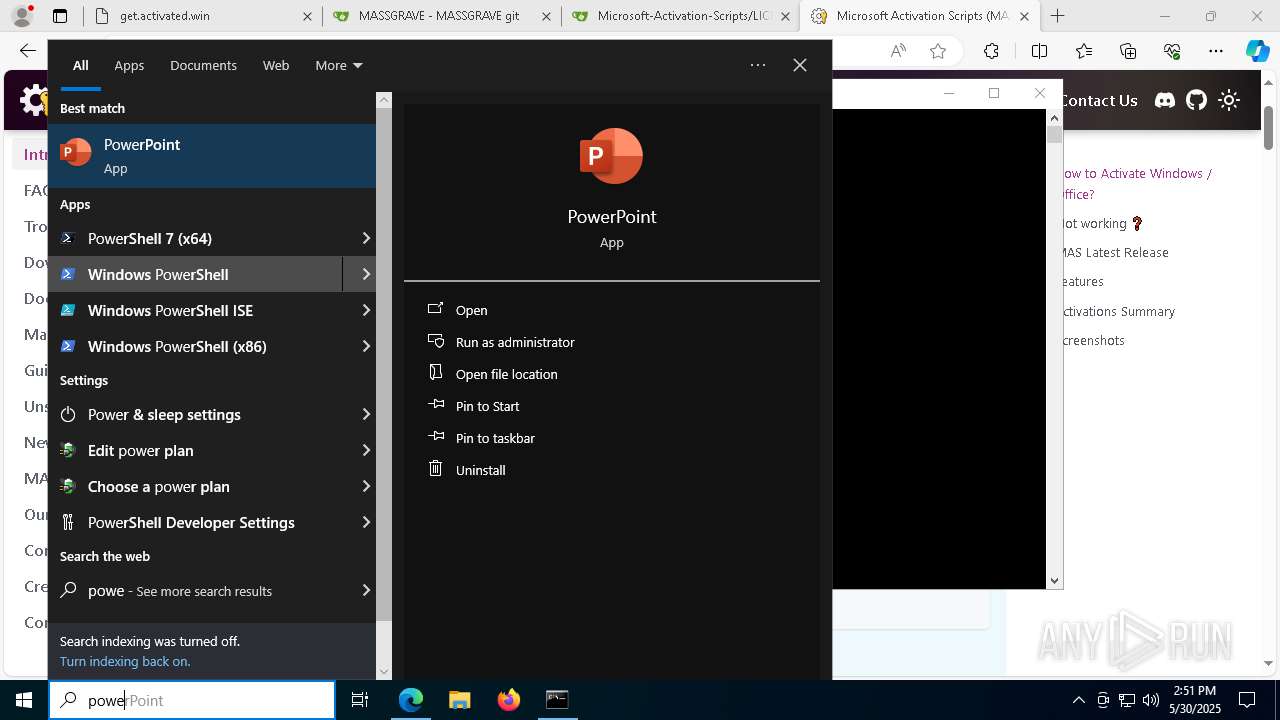This screenshot has width=1280, height=720.
Task: Add this page to favorites star icon
Action: click(938, 51)
